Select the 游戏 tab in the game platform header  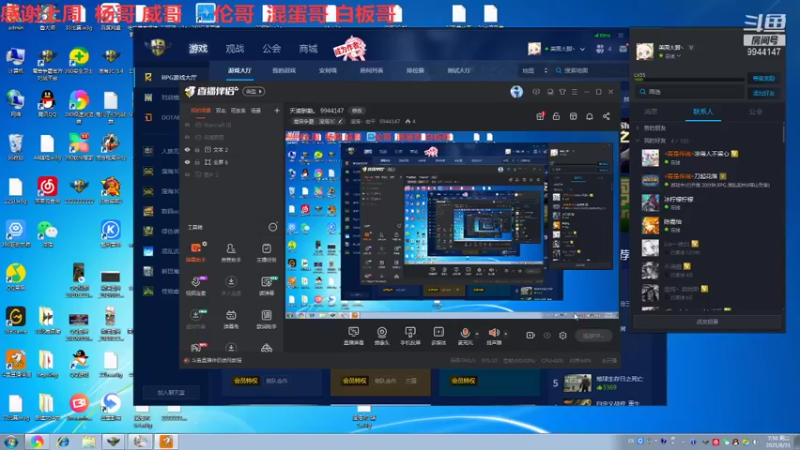[x=198, y=48]
